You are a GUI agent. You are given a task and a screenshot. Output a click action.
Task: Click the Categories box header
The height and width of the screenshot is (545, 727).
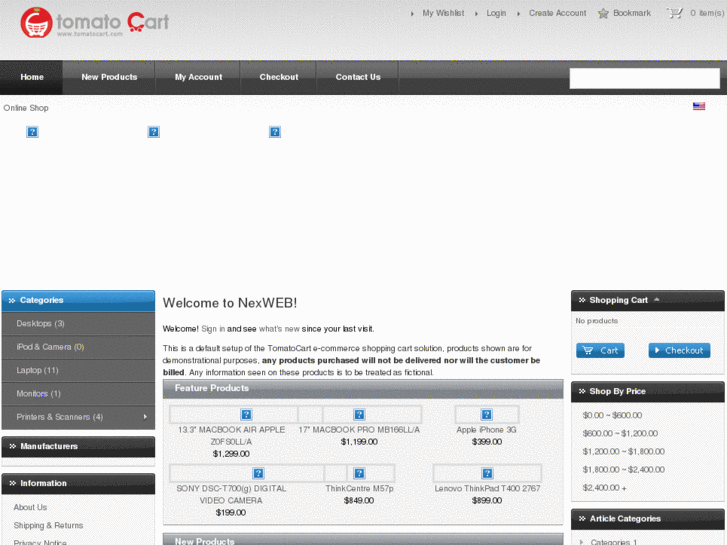click(x=78, y=300)
